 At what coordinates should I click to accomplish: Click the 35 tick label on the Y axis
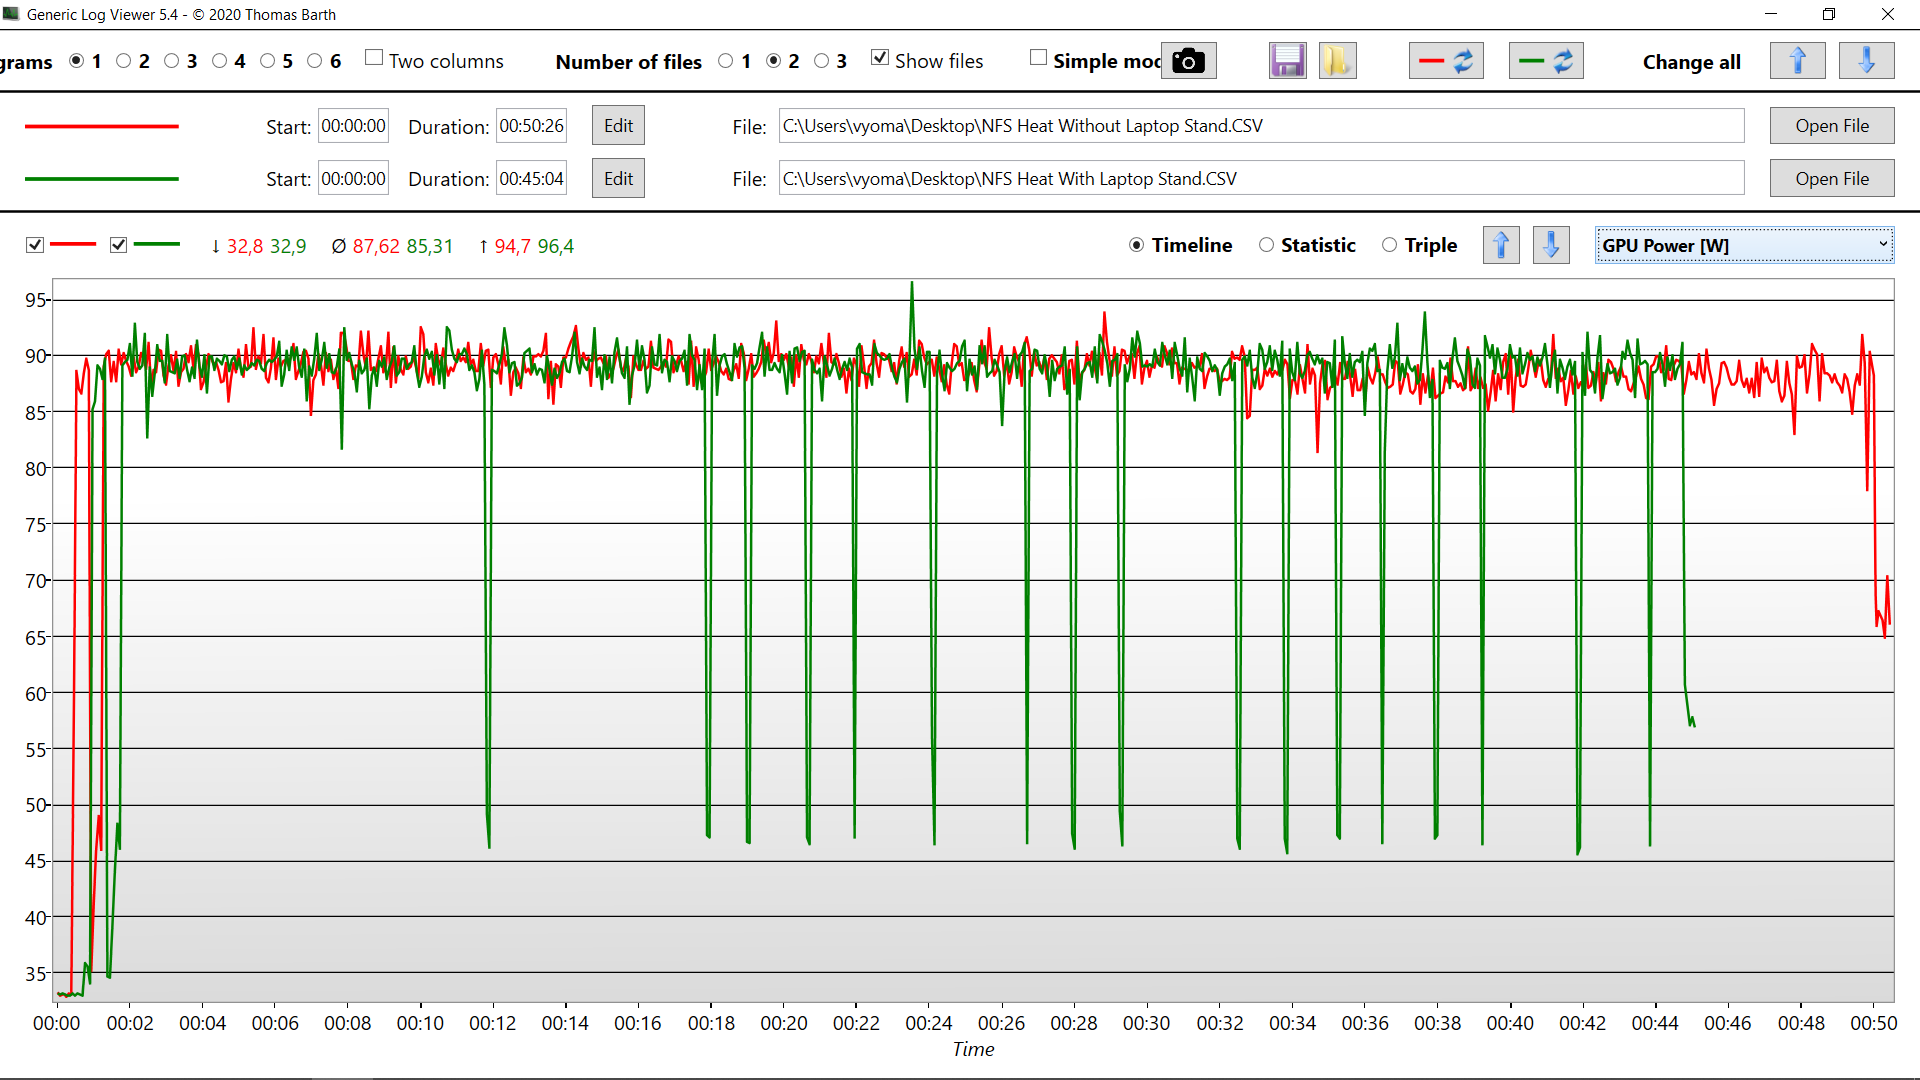tap(36, 974)
